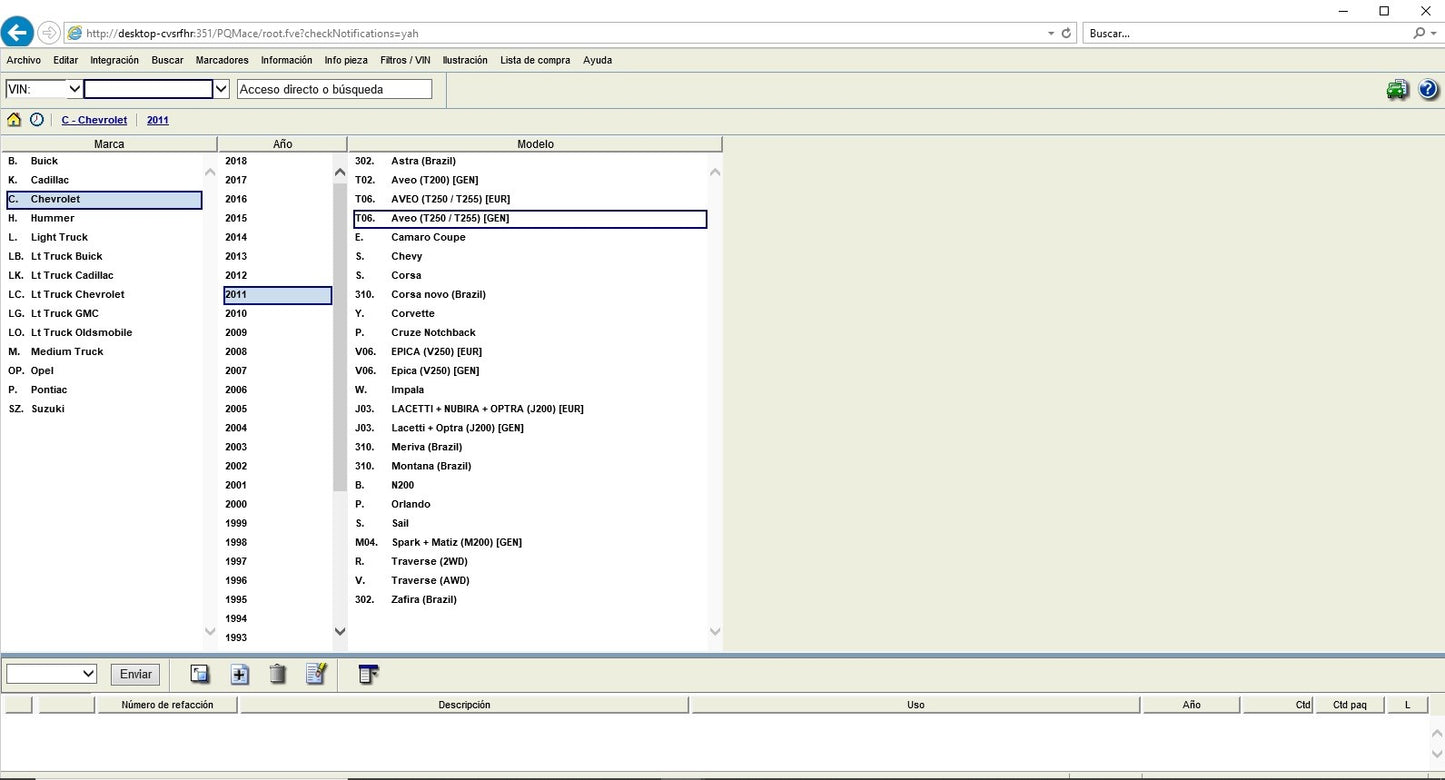Click the edit notes pencil icon
The height and width of the screenshot is (780, 1445).
(316, 674)
